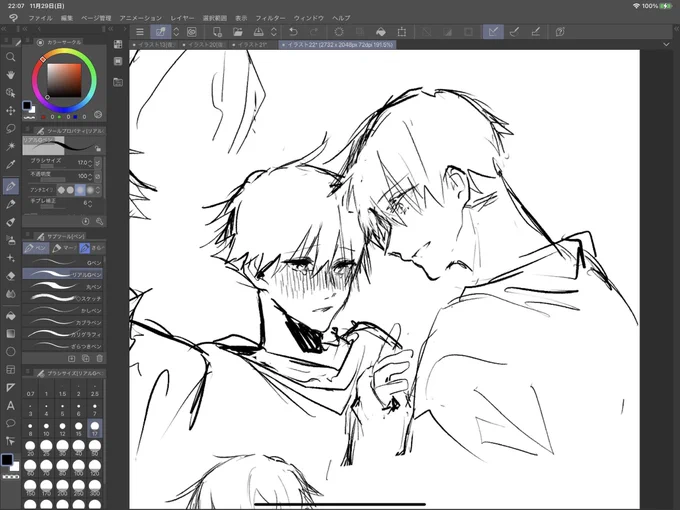Select the Pen tool in tool palette

coord(11,186)
